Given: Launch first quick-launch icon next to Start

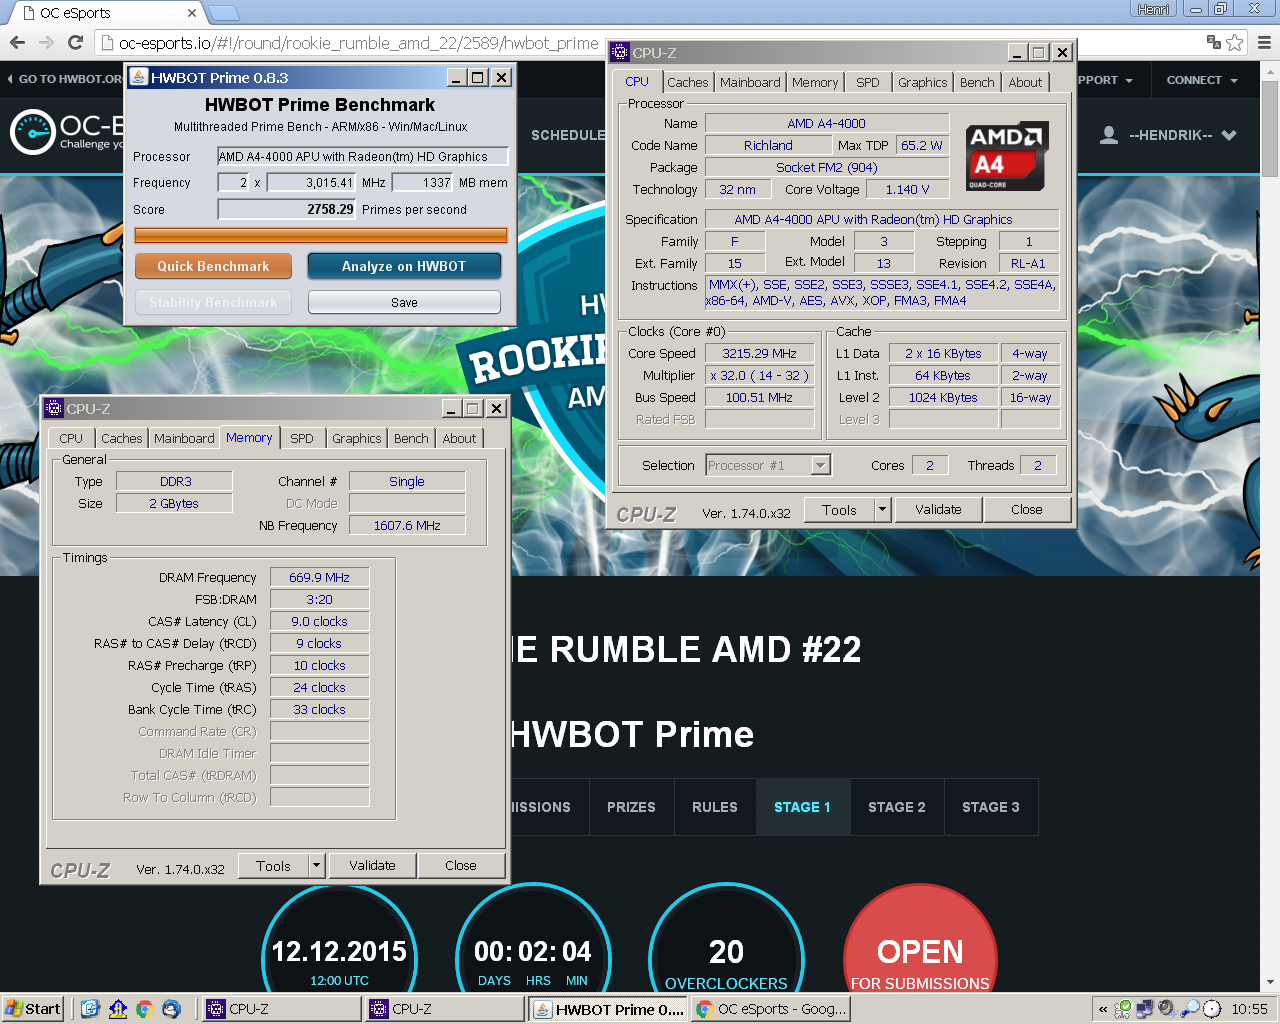Looking at the screenshot, I should [x=90, y=1009].
